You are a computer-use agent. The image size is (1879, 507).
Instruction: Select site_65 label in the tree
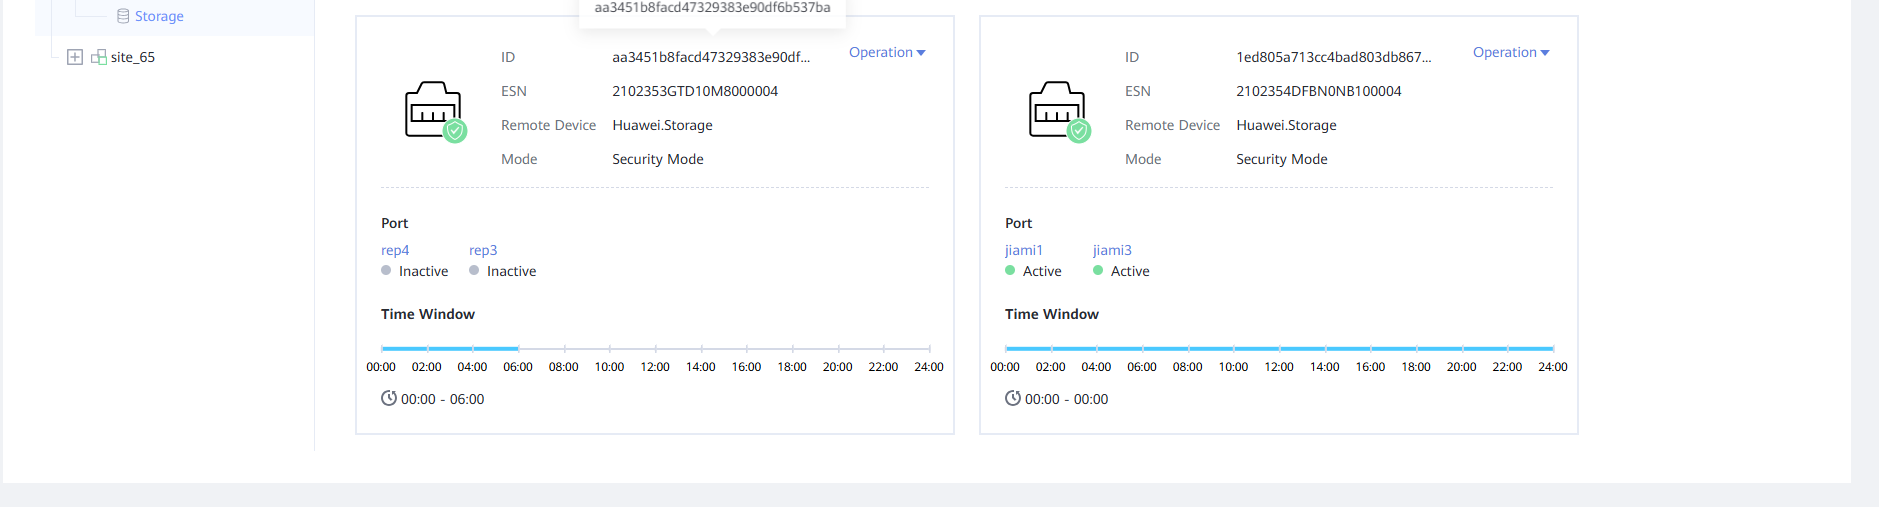(x=133, y=57)
